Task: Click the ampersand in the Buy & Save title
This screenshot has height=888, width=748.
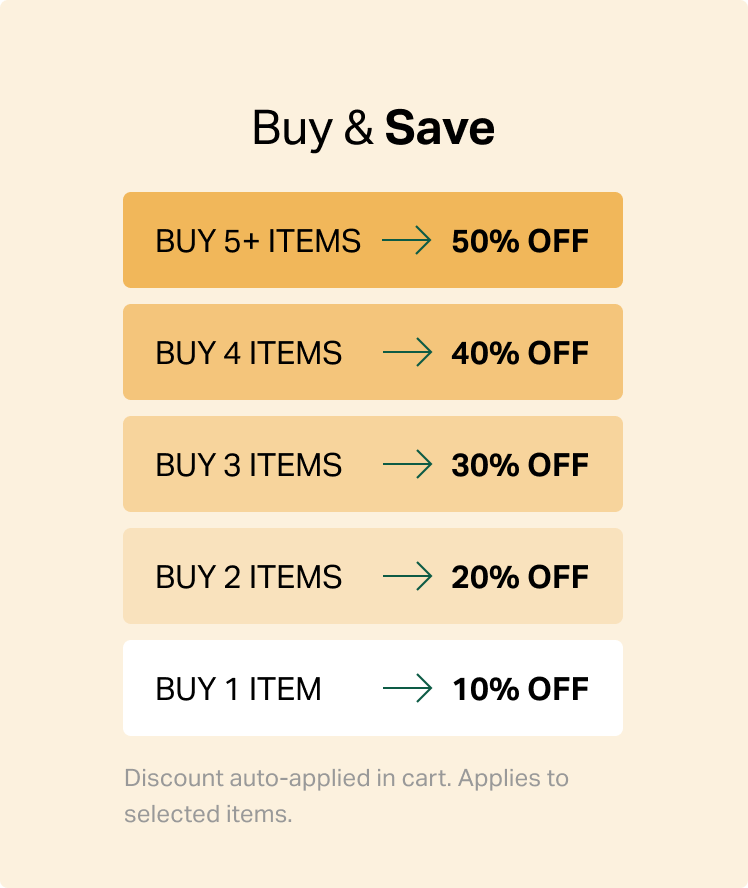Action: [x=358, y=130]
